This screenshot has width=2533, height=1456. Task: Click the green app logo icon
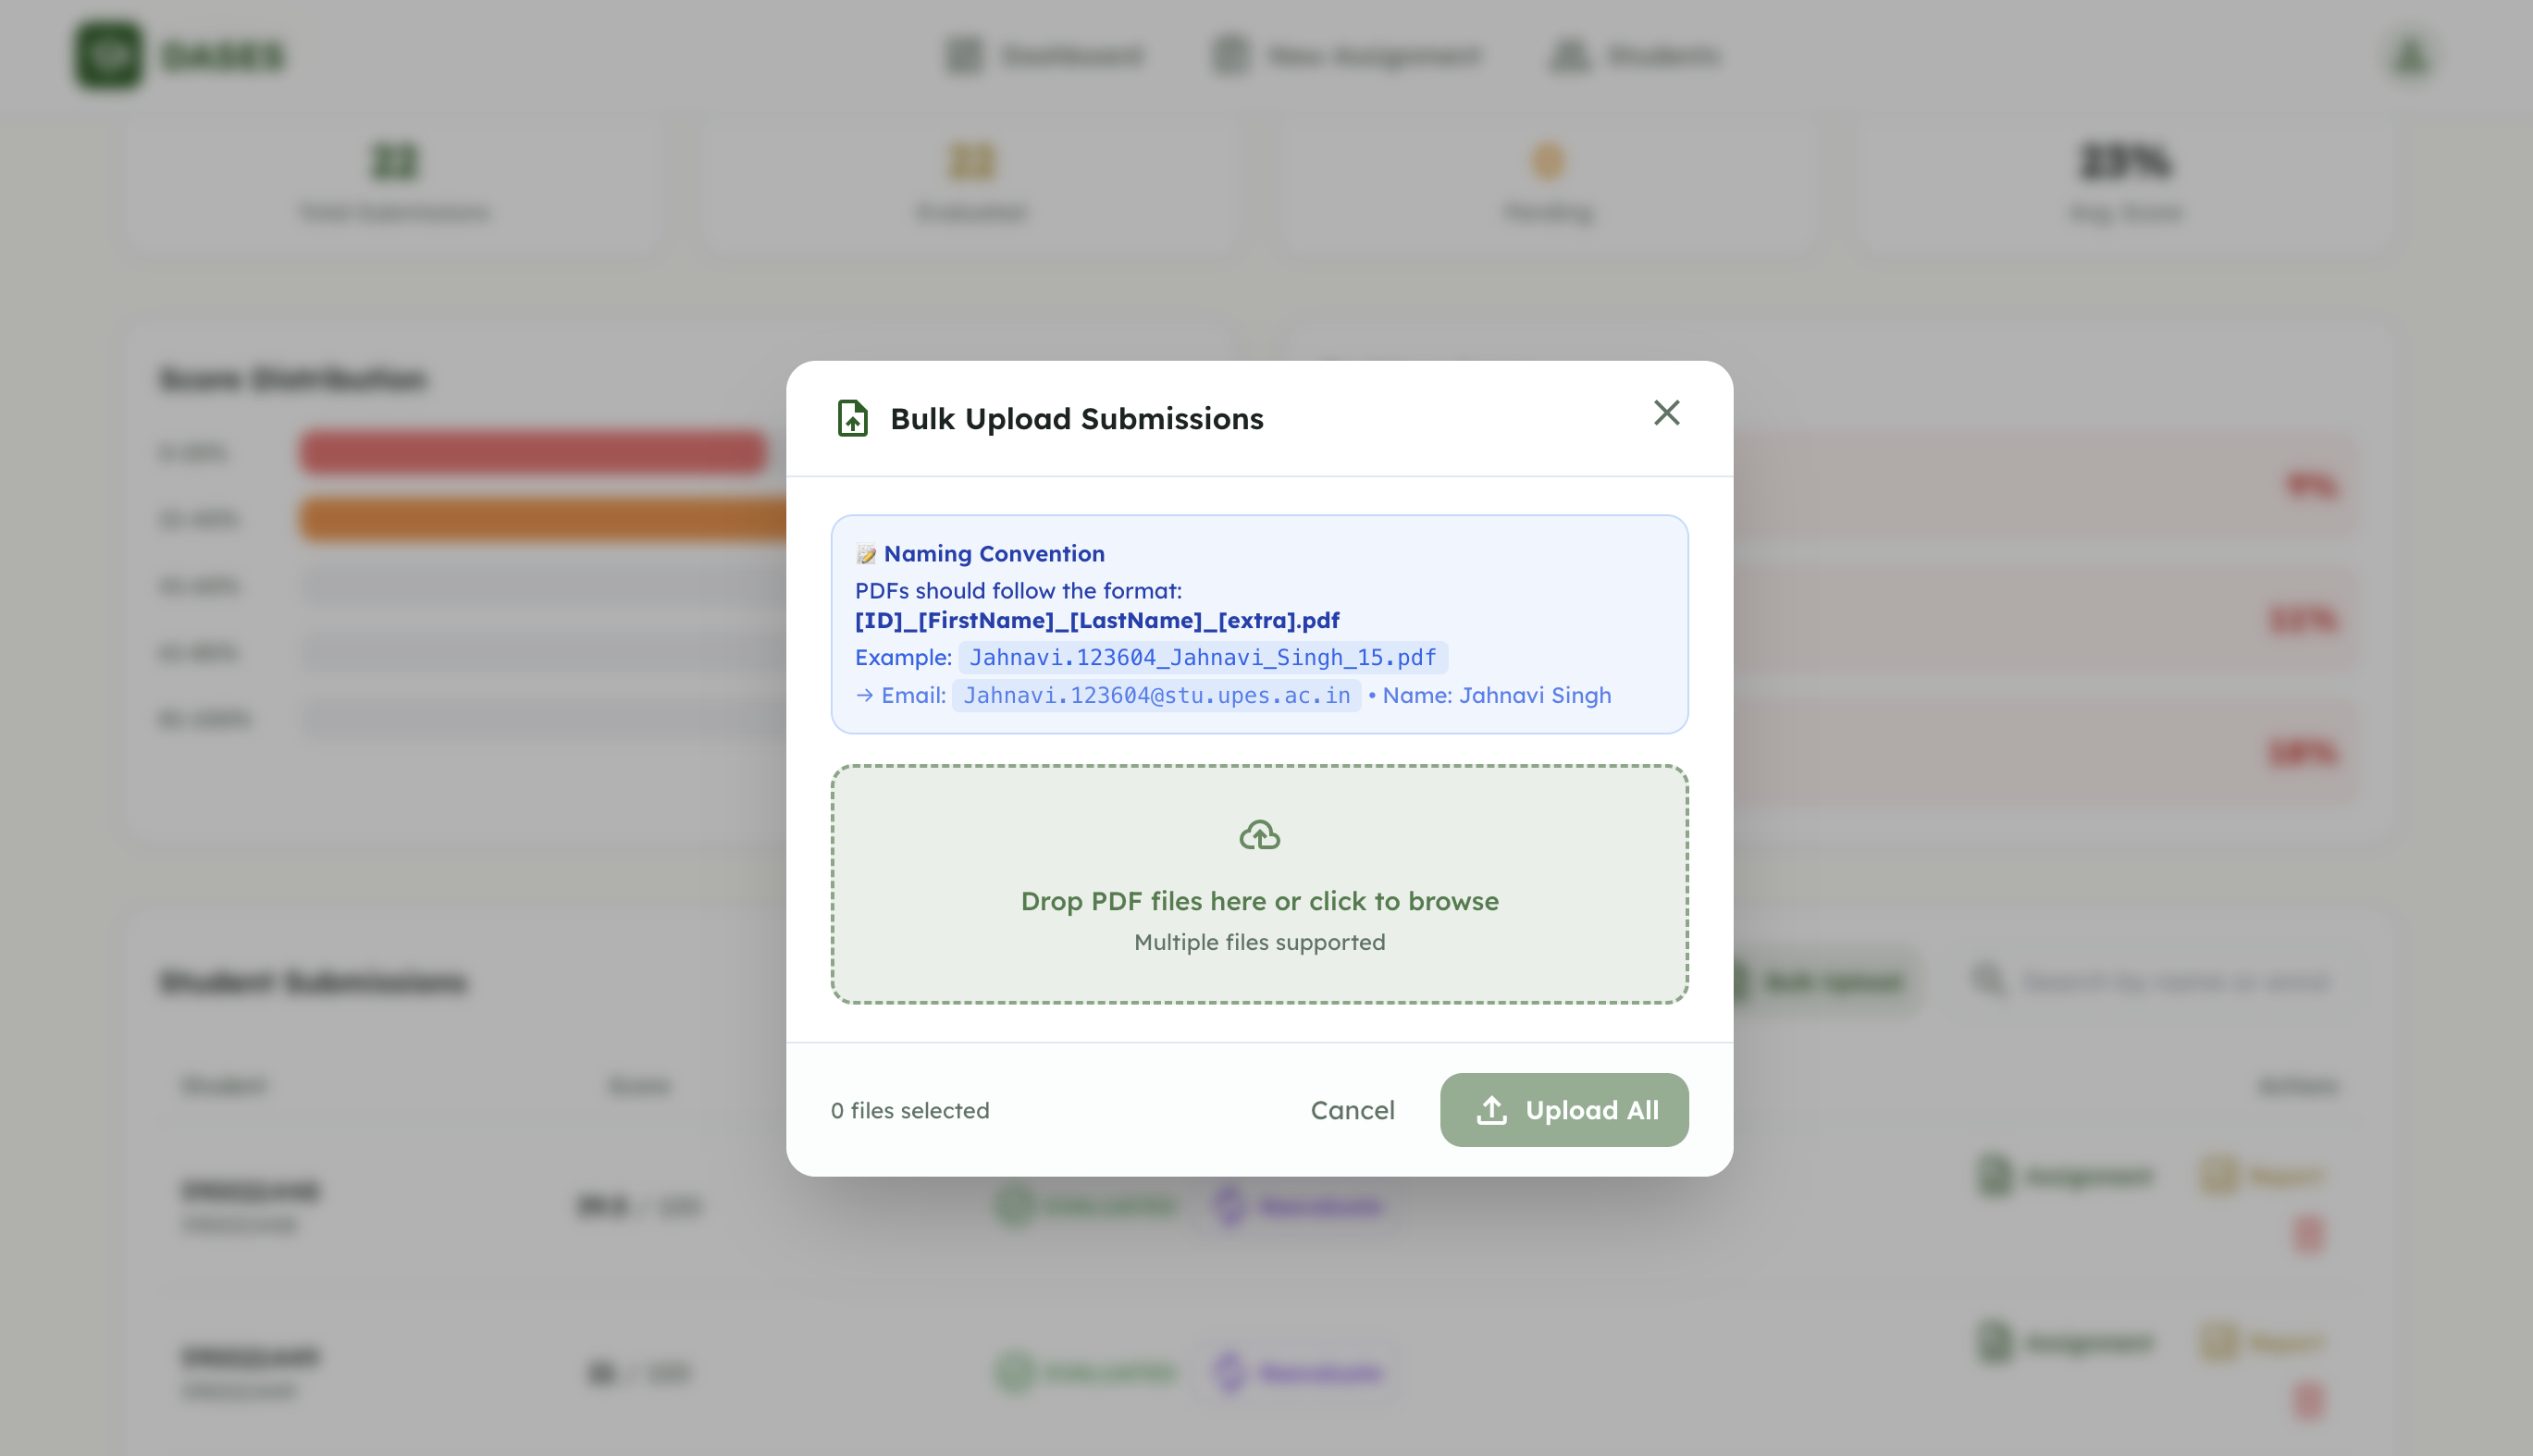click(x=109, y=55)
